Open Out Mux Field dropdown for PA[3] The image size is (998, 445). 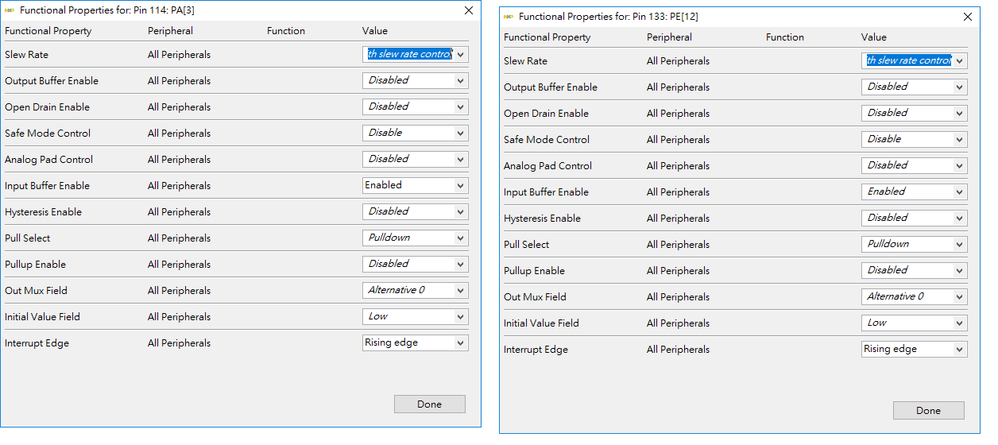460,291
